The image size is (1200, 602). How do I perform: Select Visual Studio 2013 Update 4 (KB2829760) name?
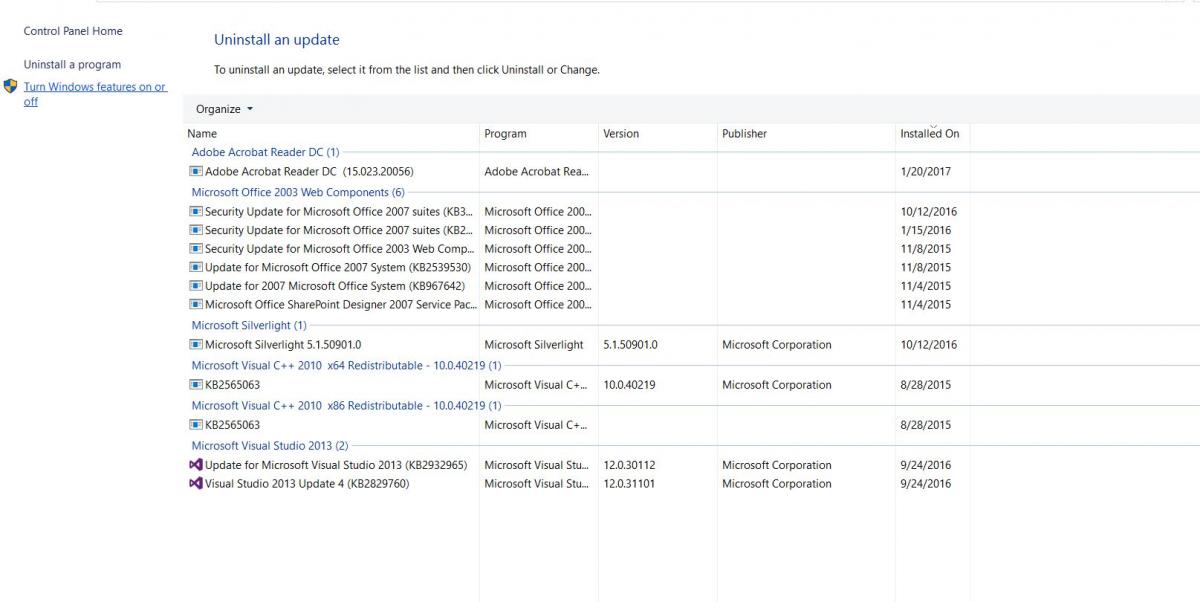(307, 484)
